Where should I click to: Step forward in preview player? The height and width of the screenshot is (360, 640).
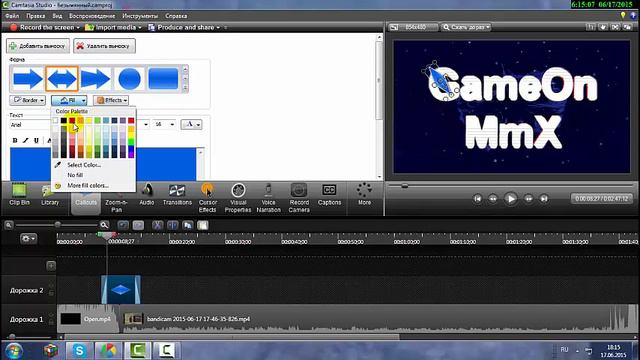(528, 199)
